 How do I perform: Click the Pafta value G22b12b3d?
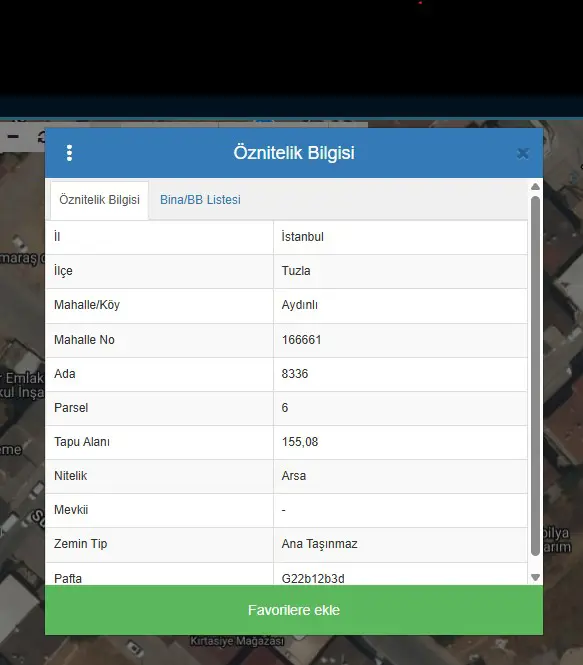(x=313, y=578)
